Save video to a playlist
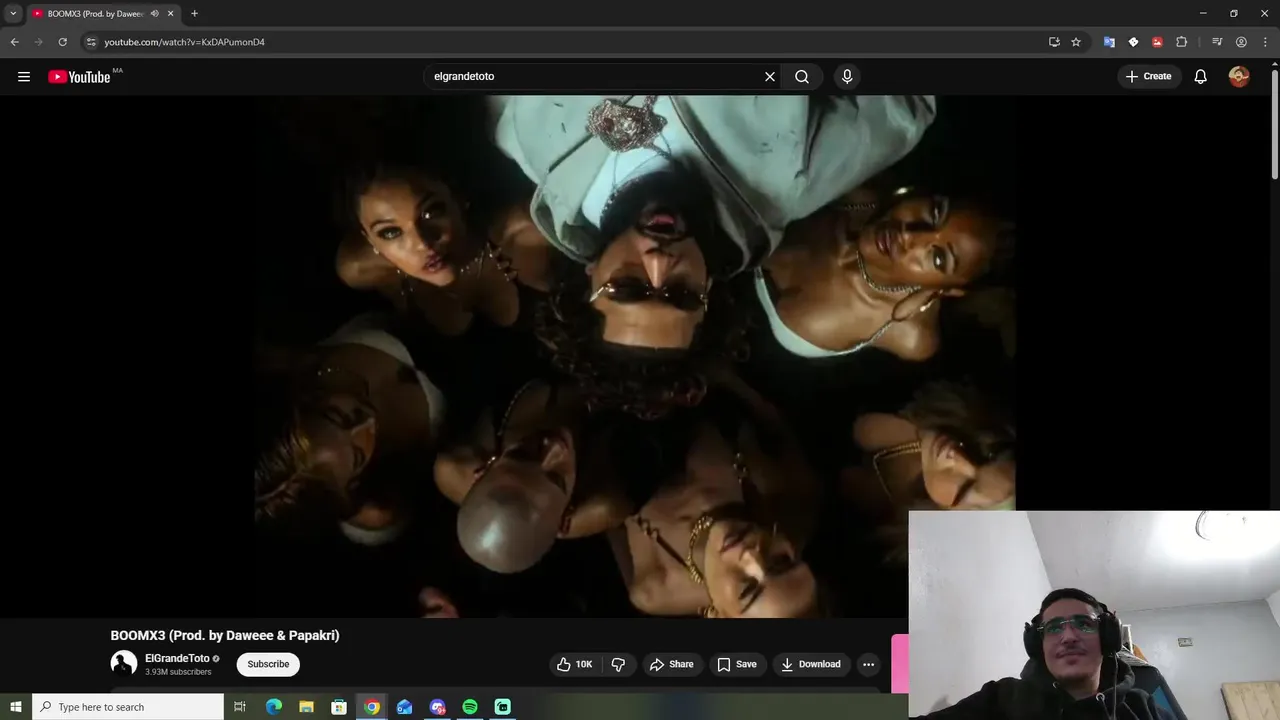 pos(737,664)
